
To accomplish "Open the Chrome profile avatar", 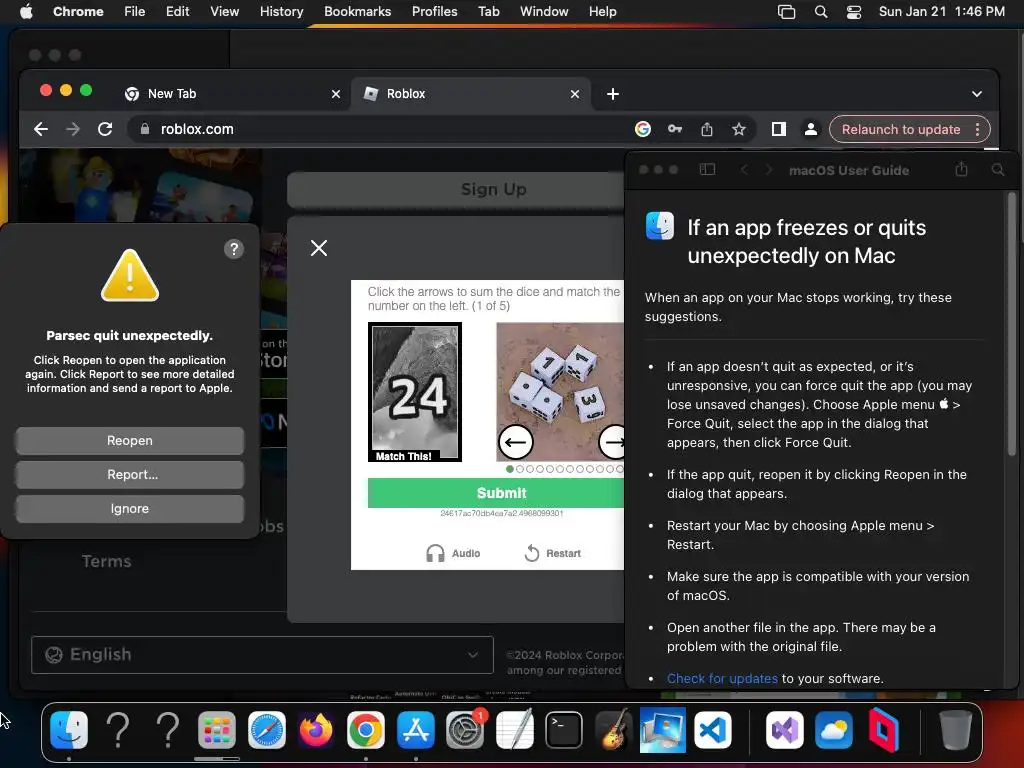I will (x=810, y=129).
